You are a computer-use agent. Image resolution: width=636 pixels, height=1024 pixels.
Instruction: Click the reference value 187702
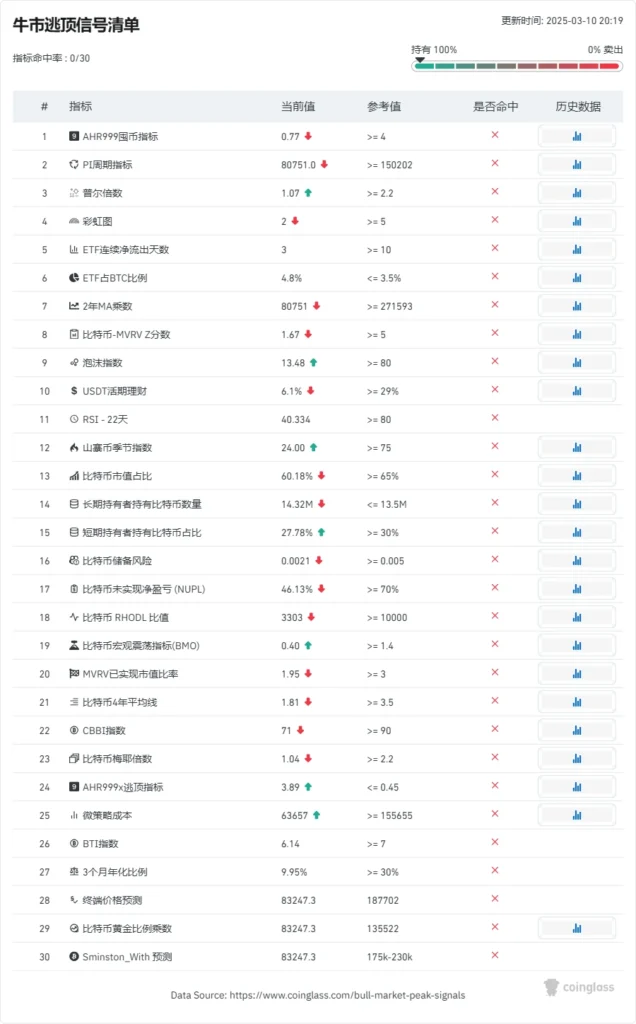point(383,901)
